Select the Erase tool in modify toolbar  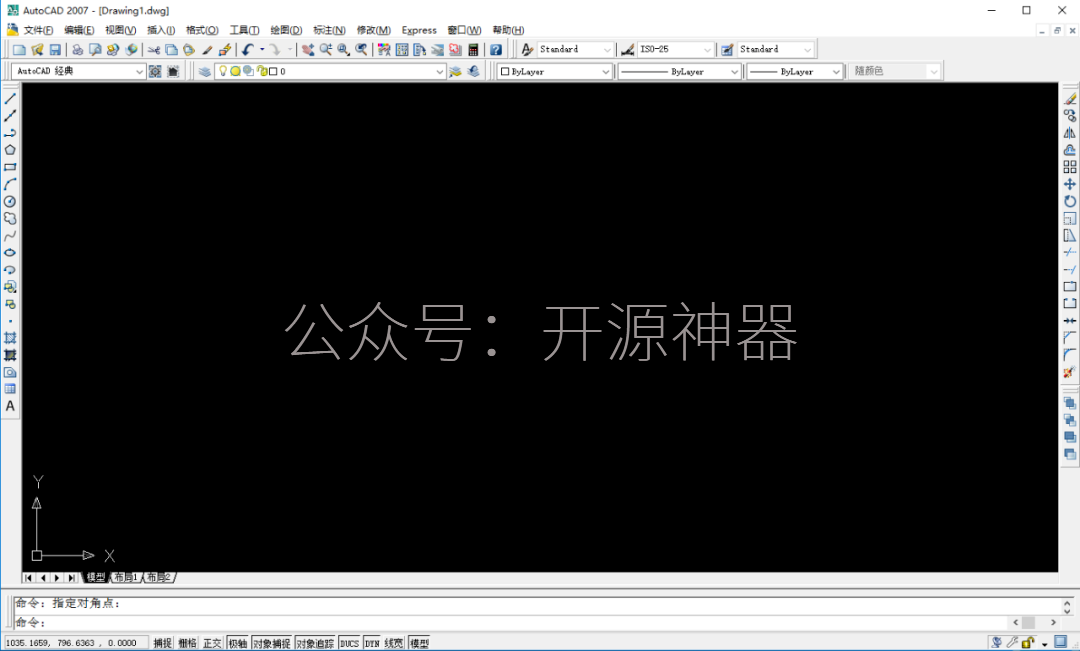[x=1070, y=99]
